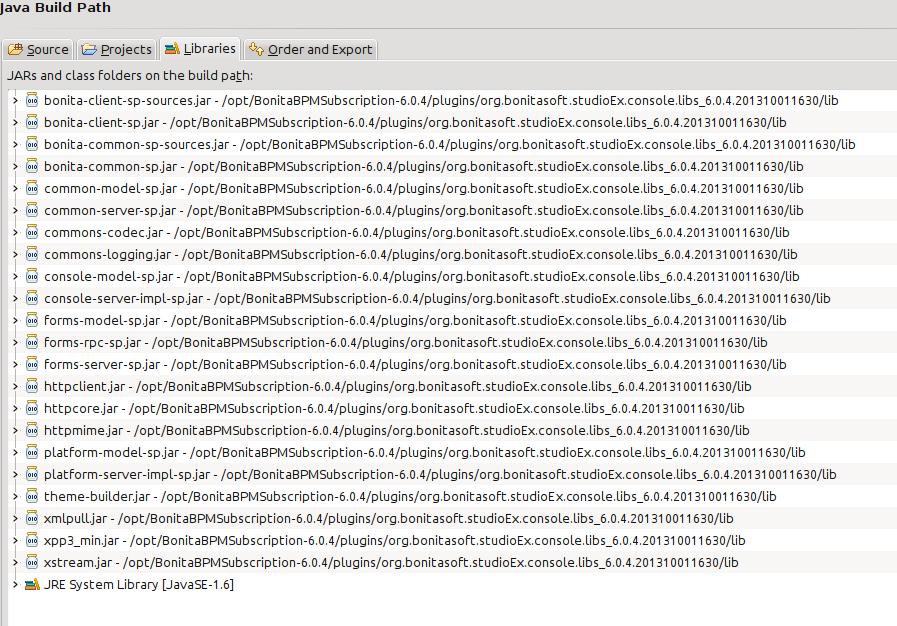Viewport: 897px width, 626px height.
Task: Click the jar icon of console-model-sp.jar
Action: (32, 276)
